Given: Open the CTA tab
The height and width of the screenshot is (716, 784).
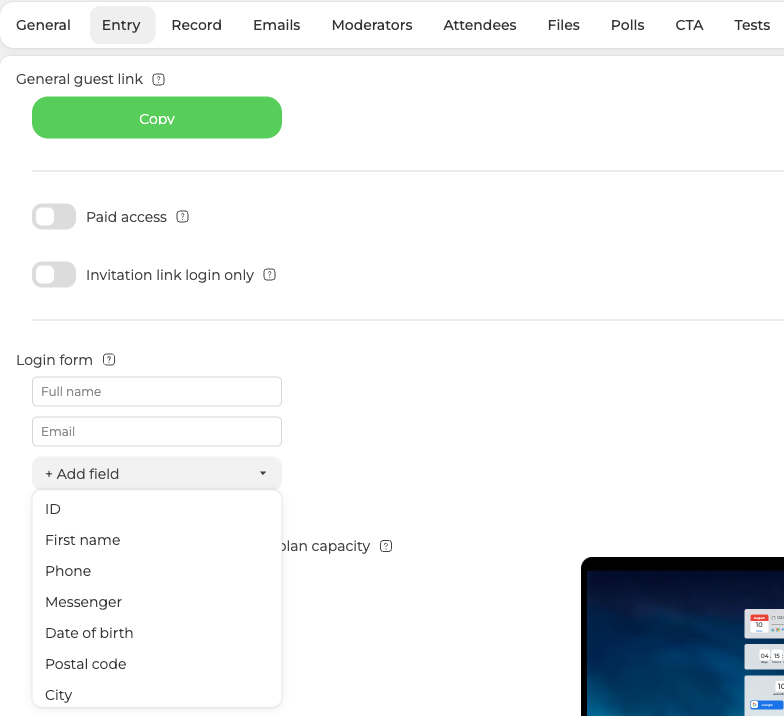Looking at the screenshot, I should click(x=689, y=25).
